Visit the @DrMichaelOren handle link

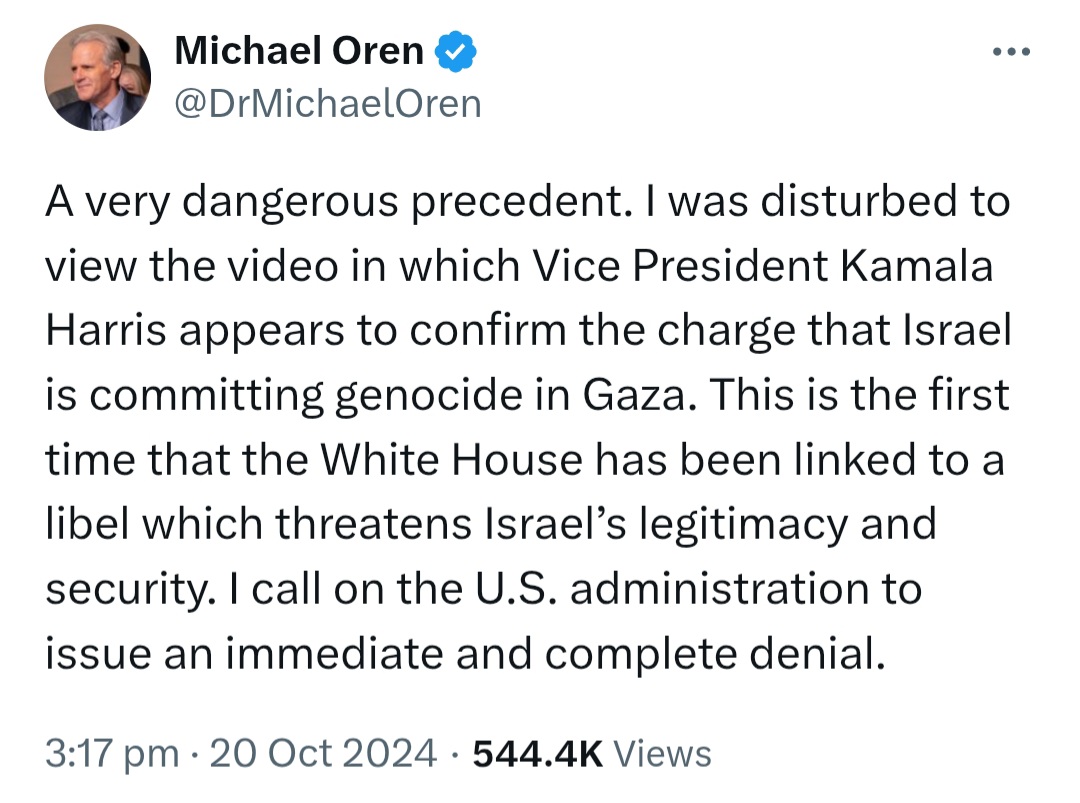tap(328, 104)
